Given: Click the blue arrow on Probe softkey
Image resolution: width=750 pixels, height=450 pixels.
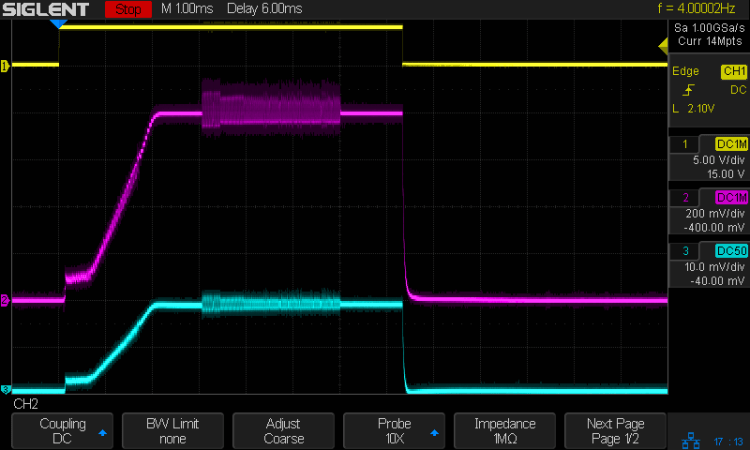Looking at the screenshot, I should (x=434, y=433).
